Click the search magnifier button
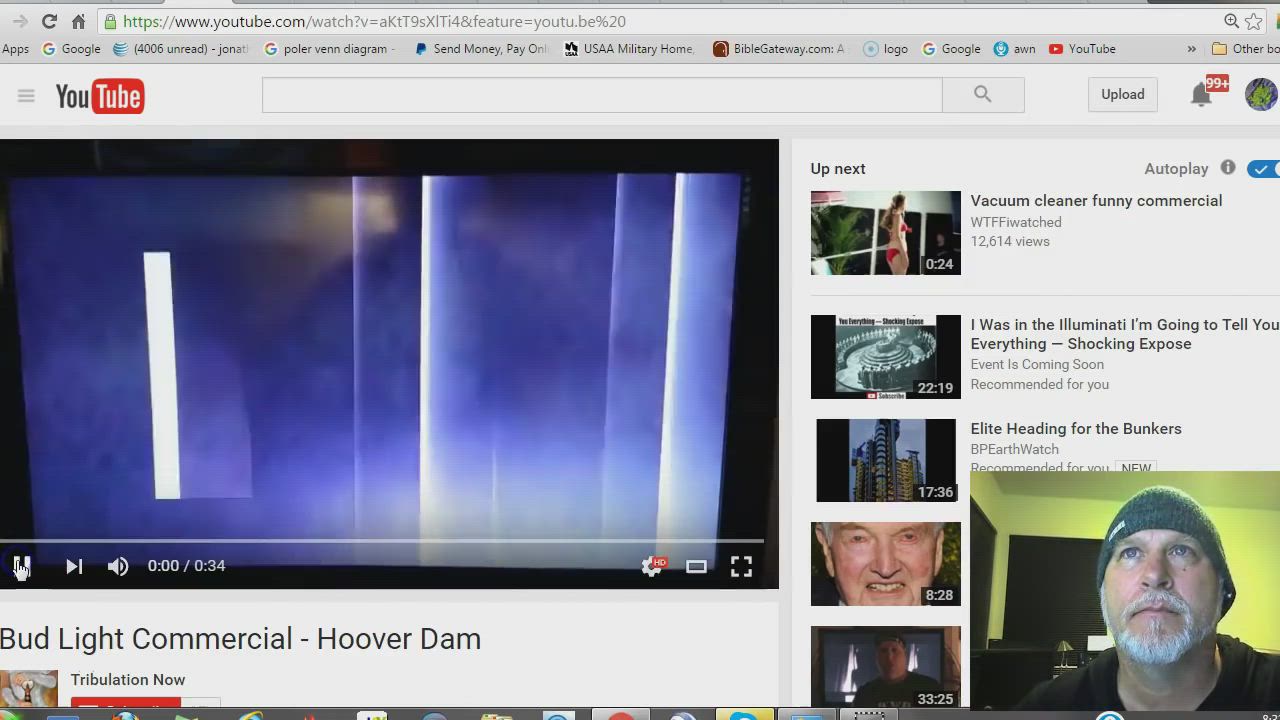The image size is (1280, 720). click(x=982, y=94)
